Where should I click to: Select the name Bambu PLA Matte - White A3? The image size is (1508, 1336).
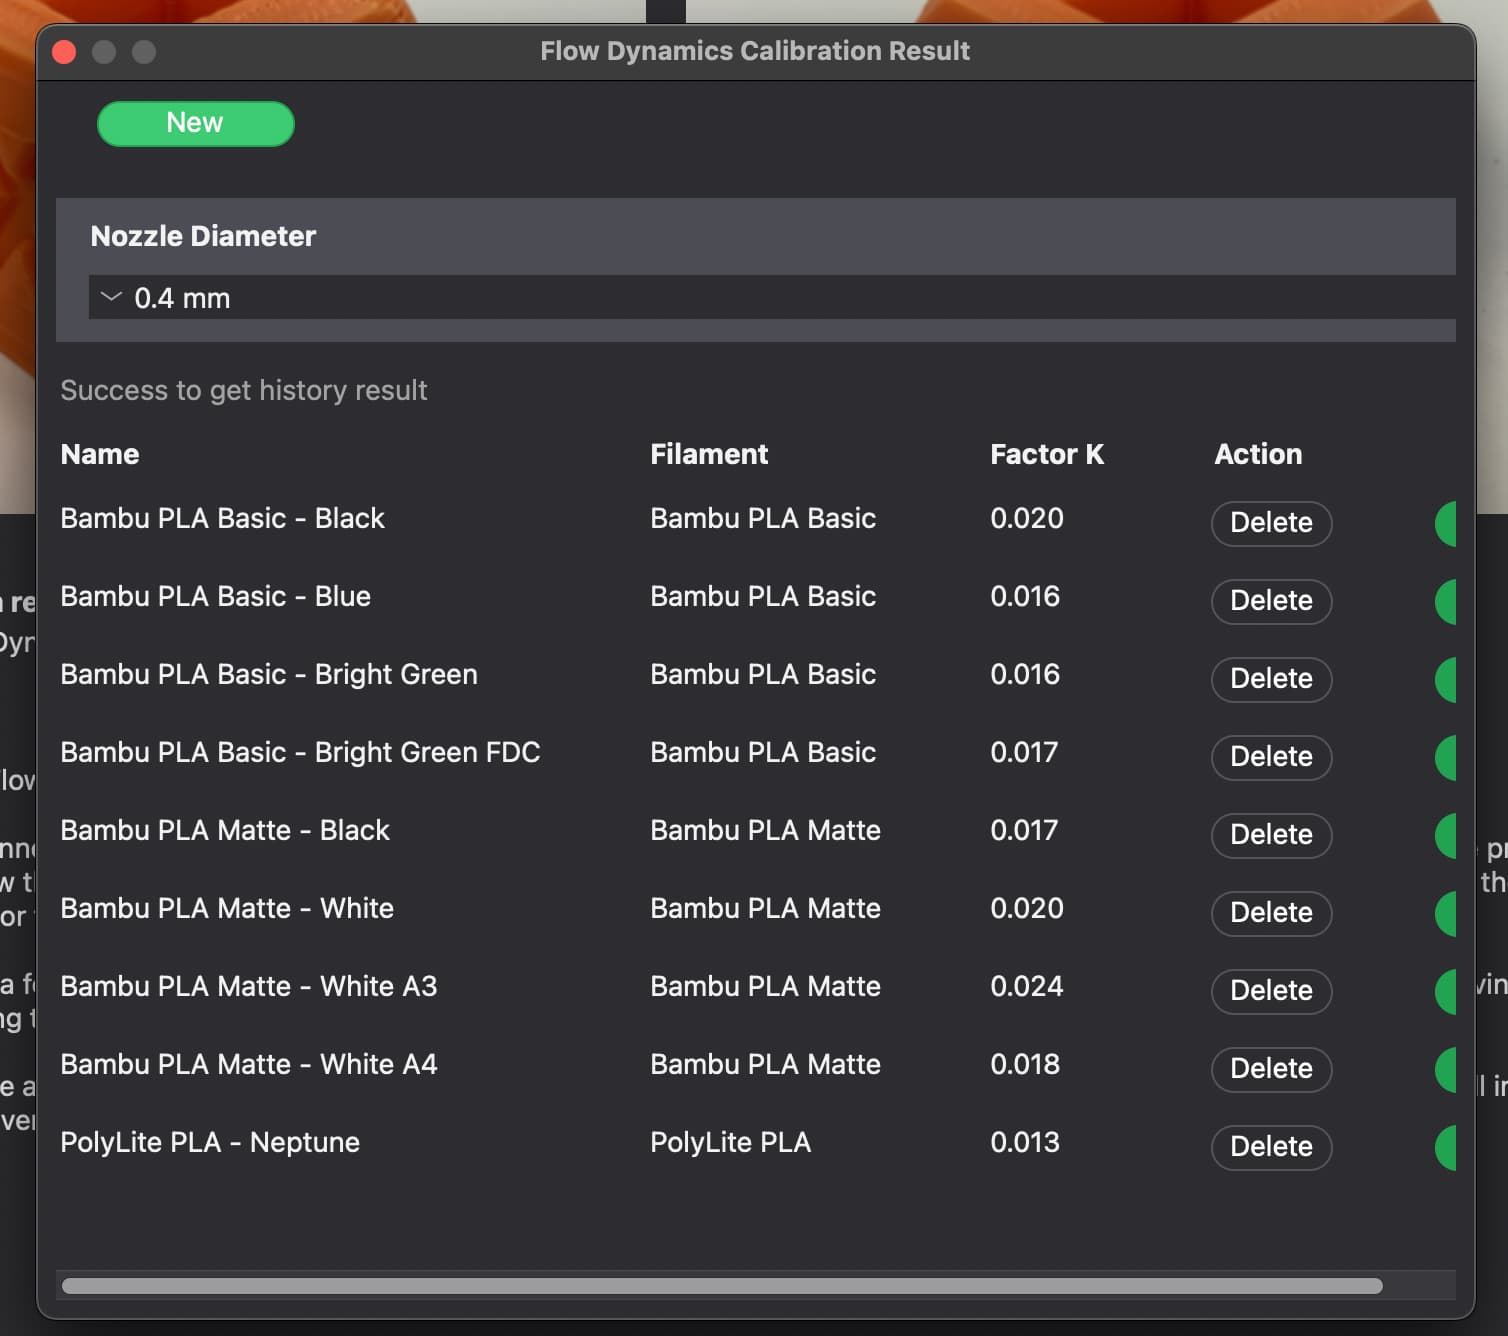[249, 986]
